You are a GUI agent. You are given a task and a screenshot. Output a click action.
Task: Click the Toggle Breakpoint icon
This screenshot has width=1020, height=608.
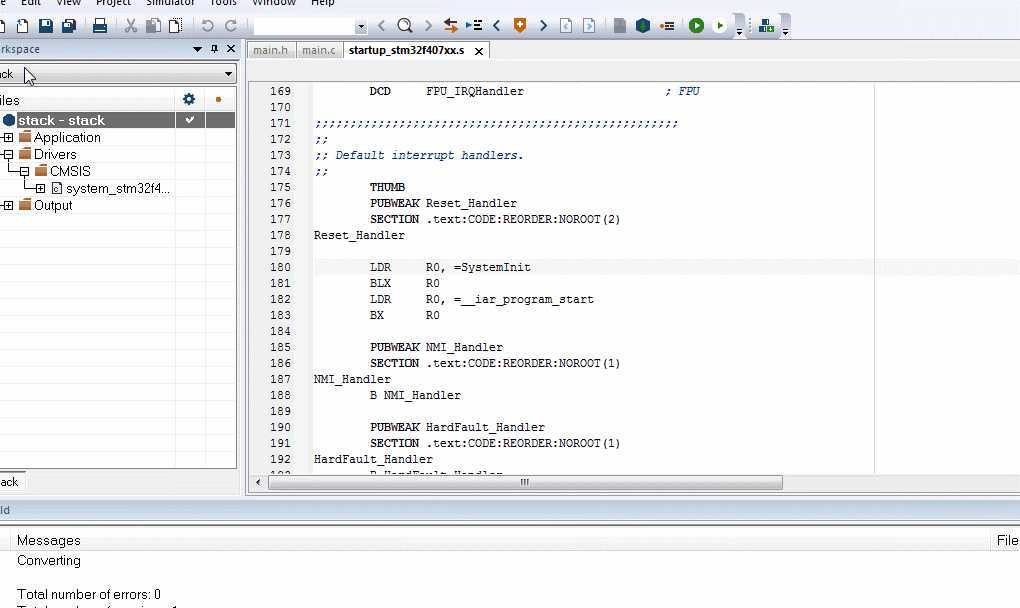point(667,26)
